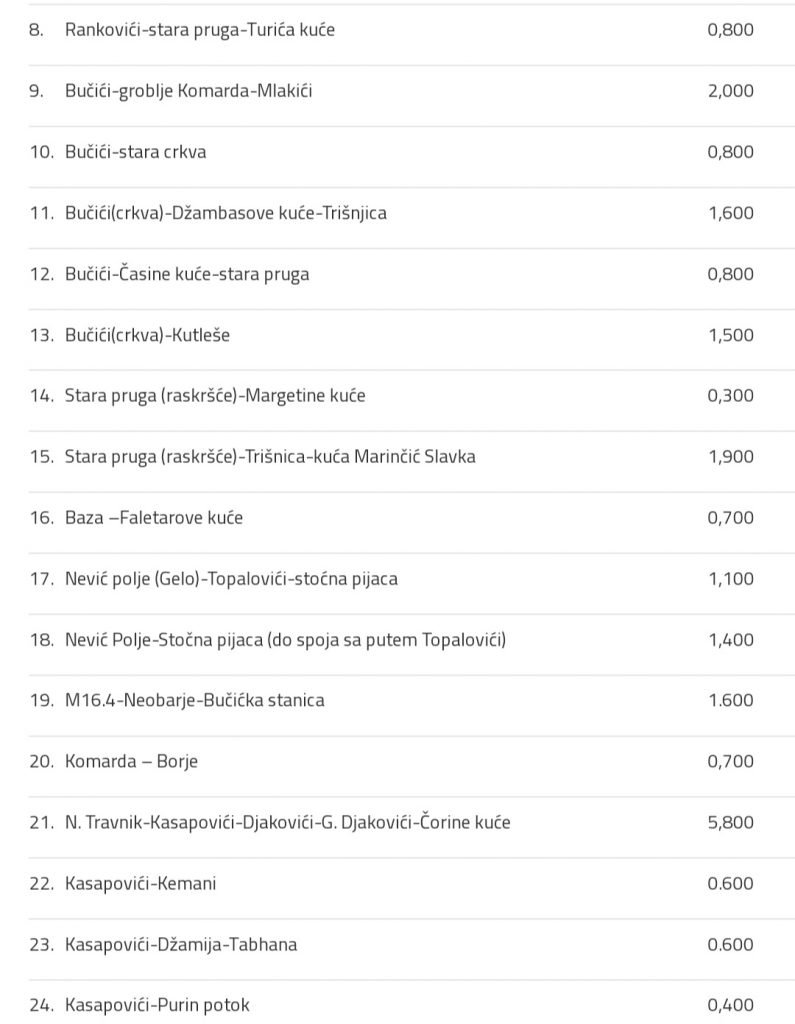
Task: Select "Bučići-Časine kuće-stara pruga" entry
Action: pyautogui.click(x=187, y=274)
